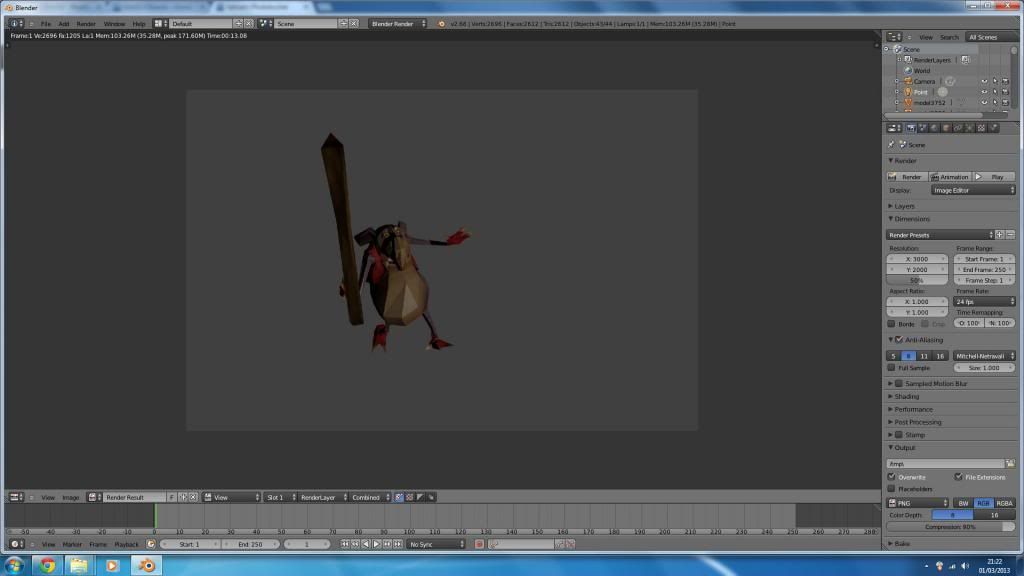
Task: Play animation forward in timeline
Action: [x=377, y=544]
